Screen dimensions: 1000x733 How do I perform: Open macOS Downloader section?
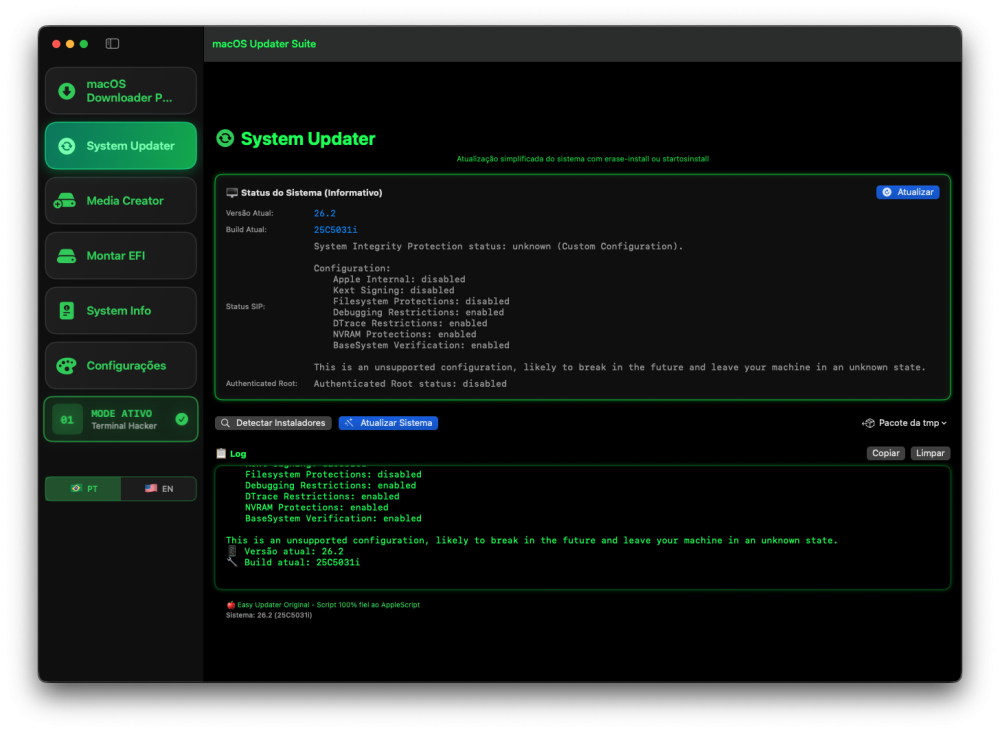[121, 91]
